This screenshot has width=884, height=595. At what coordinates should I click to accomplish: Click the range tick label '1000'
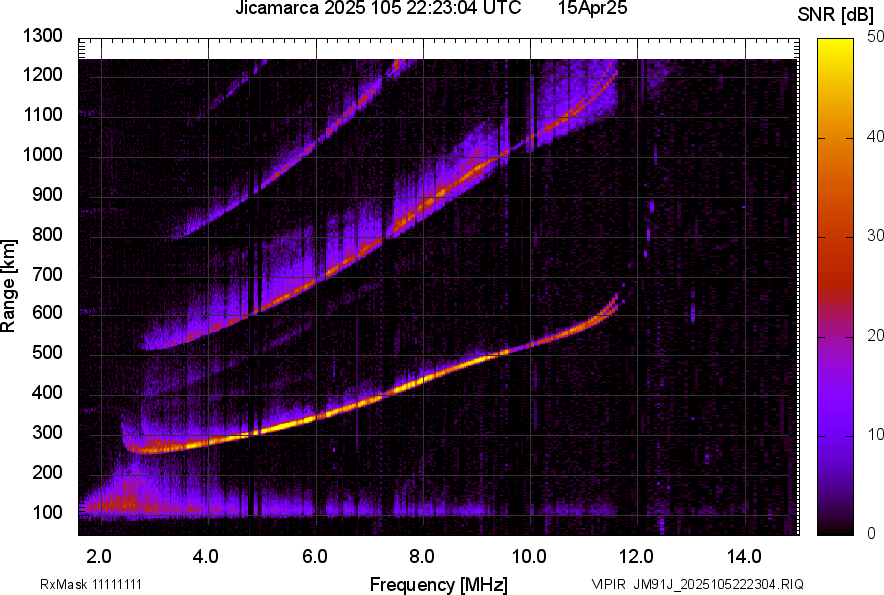click(x=42, y=154)
